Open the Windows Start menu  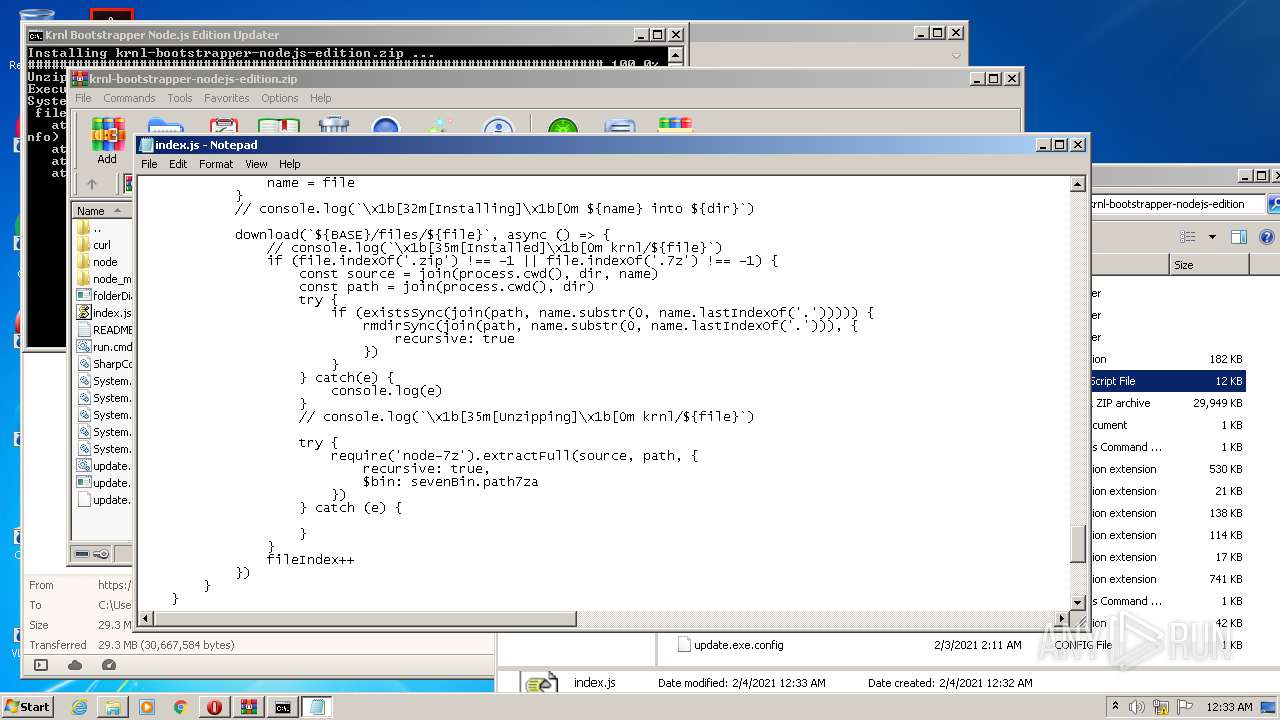[x=28, y=707]
